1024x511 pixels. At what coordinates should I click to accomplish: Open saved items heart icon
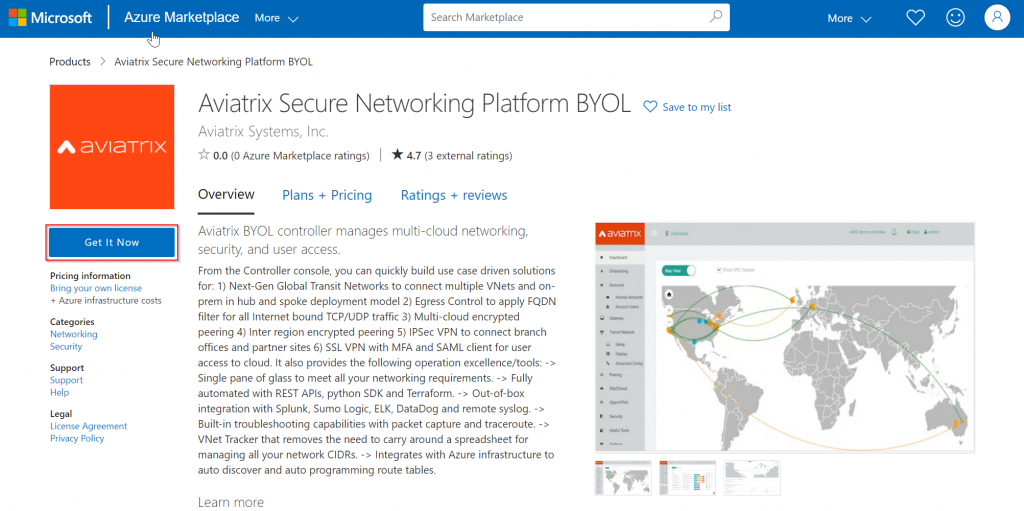tap(916, 18)
